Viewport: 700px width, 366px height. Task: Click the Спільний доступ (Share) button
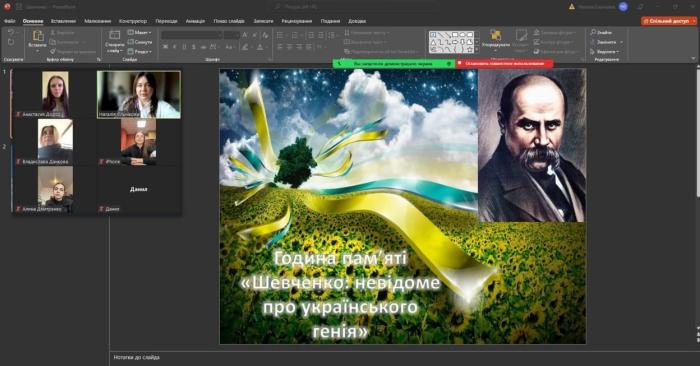point(668,21)
